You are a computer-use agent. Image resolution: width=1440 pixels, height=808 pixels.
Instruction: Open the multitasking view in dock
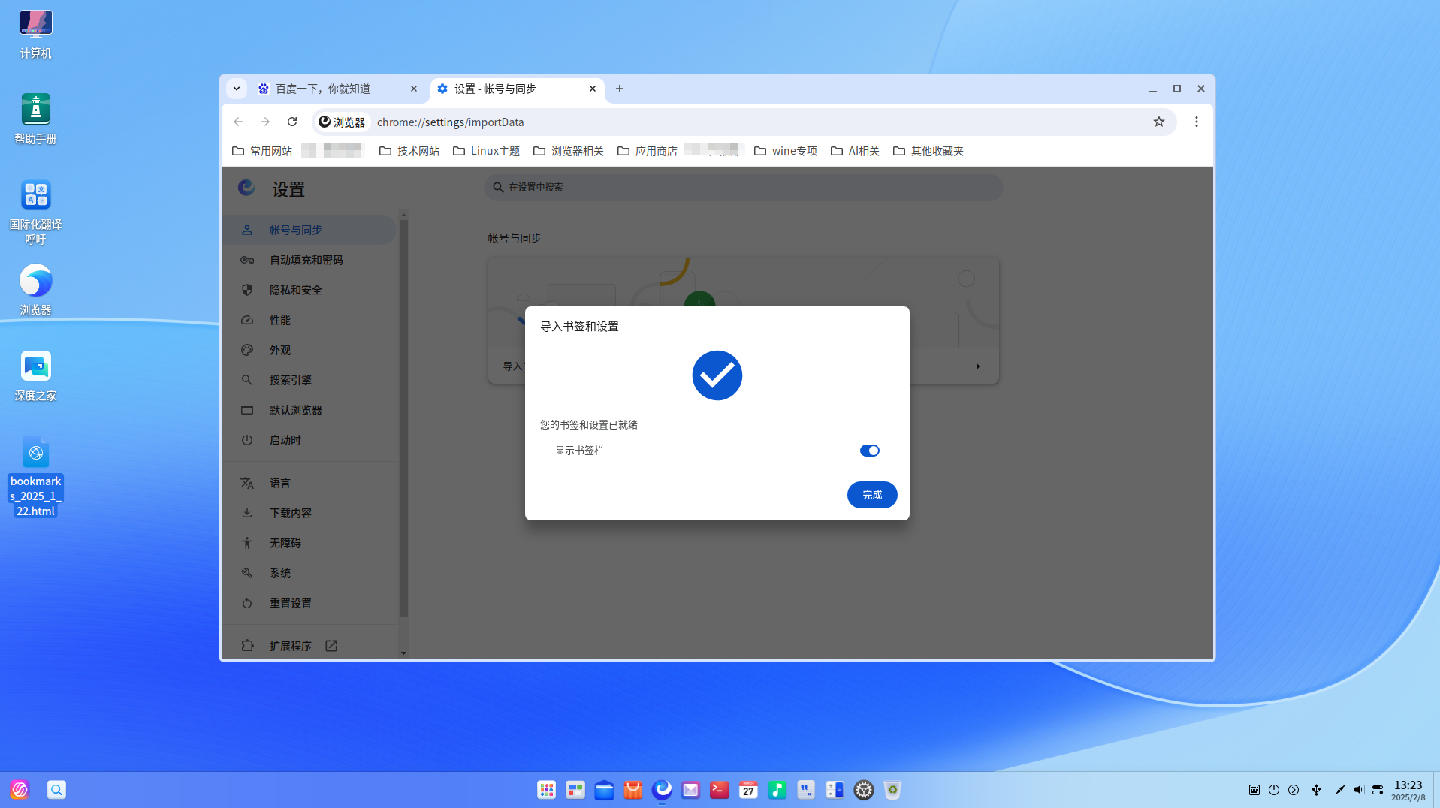(575, 790)
